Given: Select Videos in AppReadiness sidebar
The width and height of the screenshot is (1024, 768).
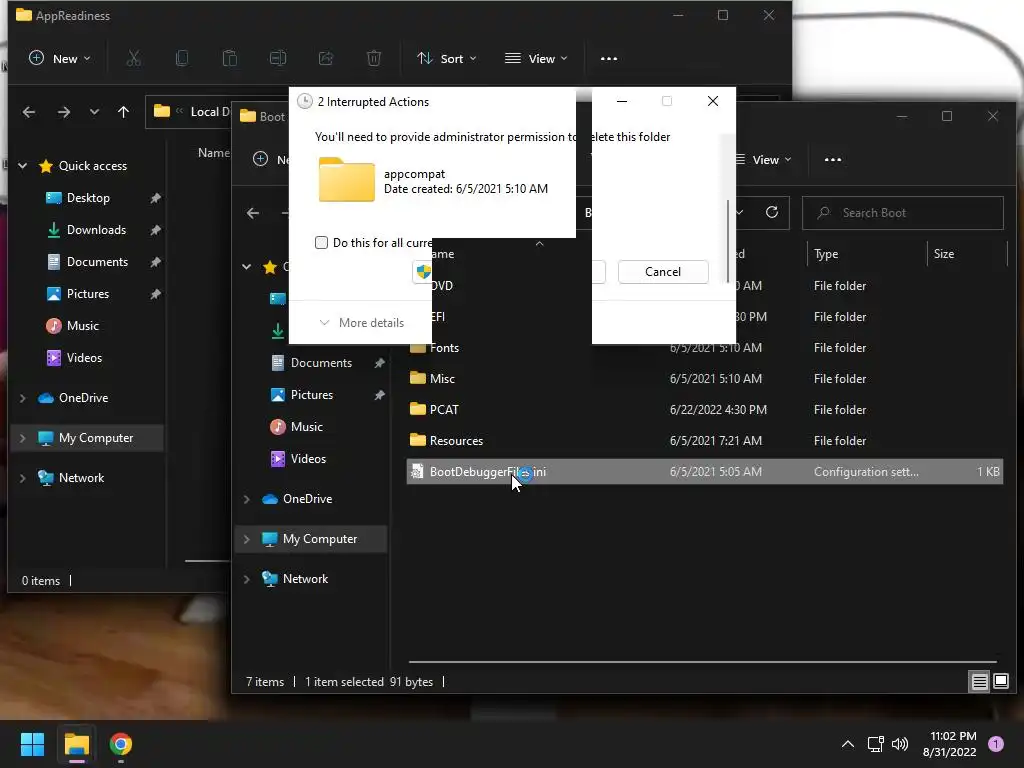Looking at the screenshot, I should (x=84, y=358).
